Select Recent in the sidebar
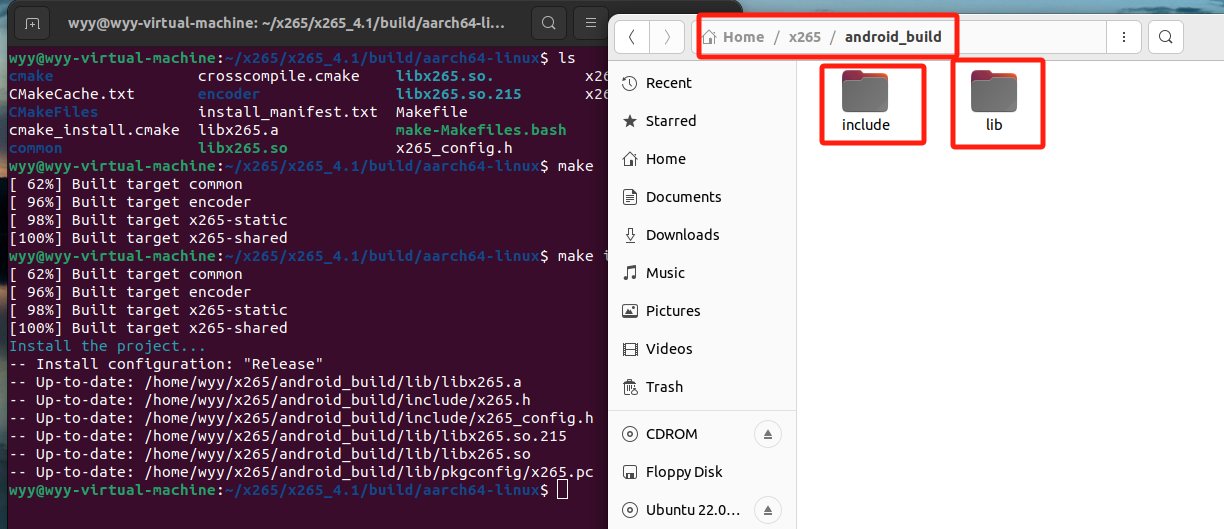This screenshot has height=529, width=1224. [x=668, y=83]
